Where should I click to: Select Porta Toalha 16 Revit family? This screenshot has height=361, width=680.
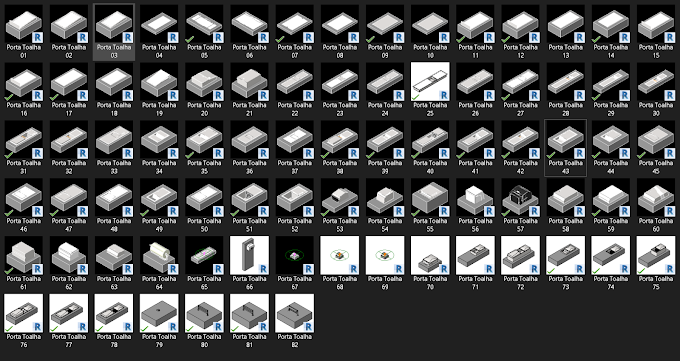(x=23, y=82)
